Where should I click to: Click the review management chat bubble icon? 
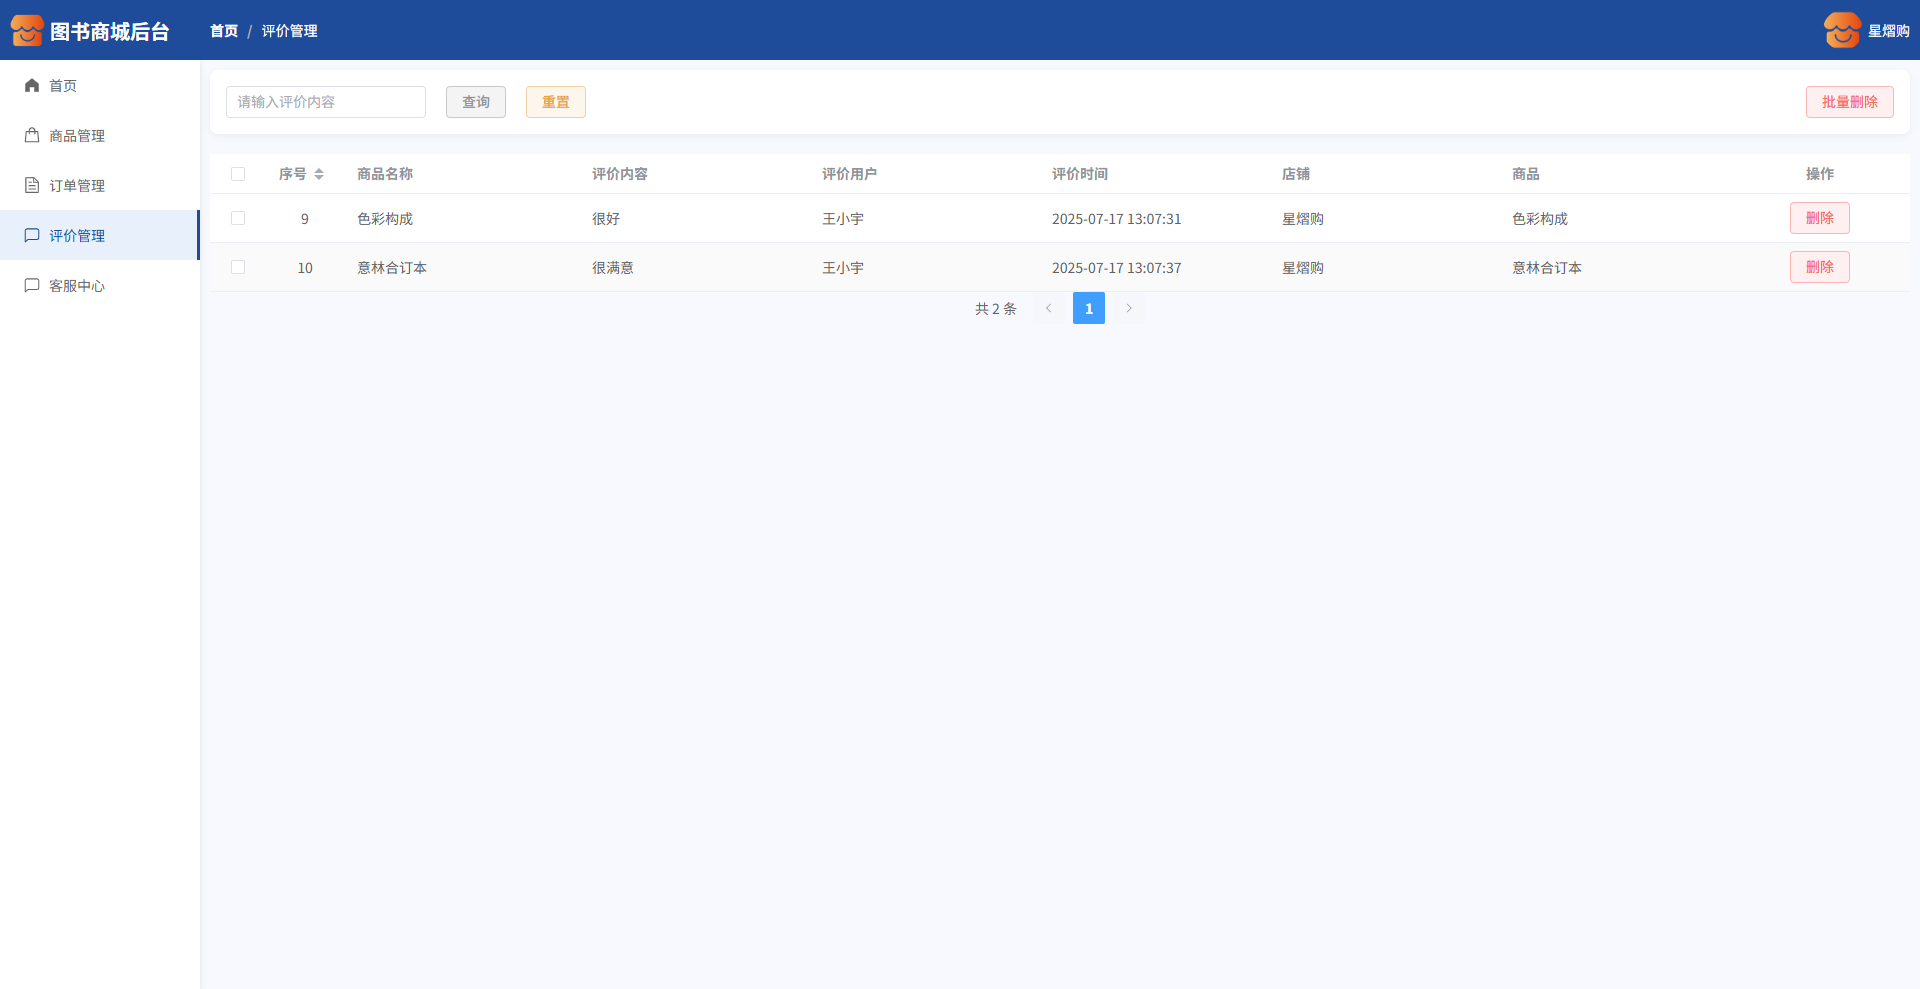pos(32,236)
